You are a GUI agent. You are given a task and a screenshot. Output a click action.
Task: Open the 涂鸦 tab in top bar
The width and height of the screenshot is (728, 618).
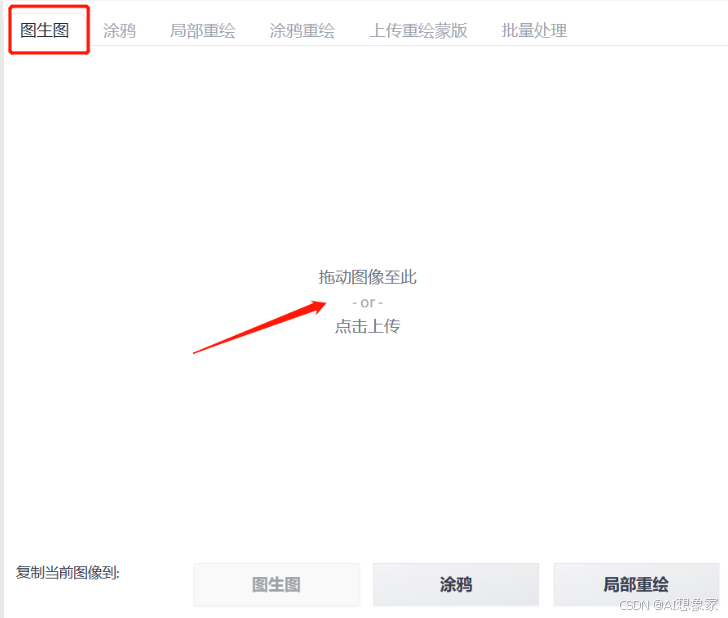tap(119, 31)
